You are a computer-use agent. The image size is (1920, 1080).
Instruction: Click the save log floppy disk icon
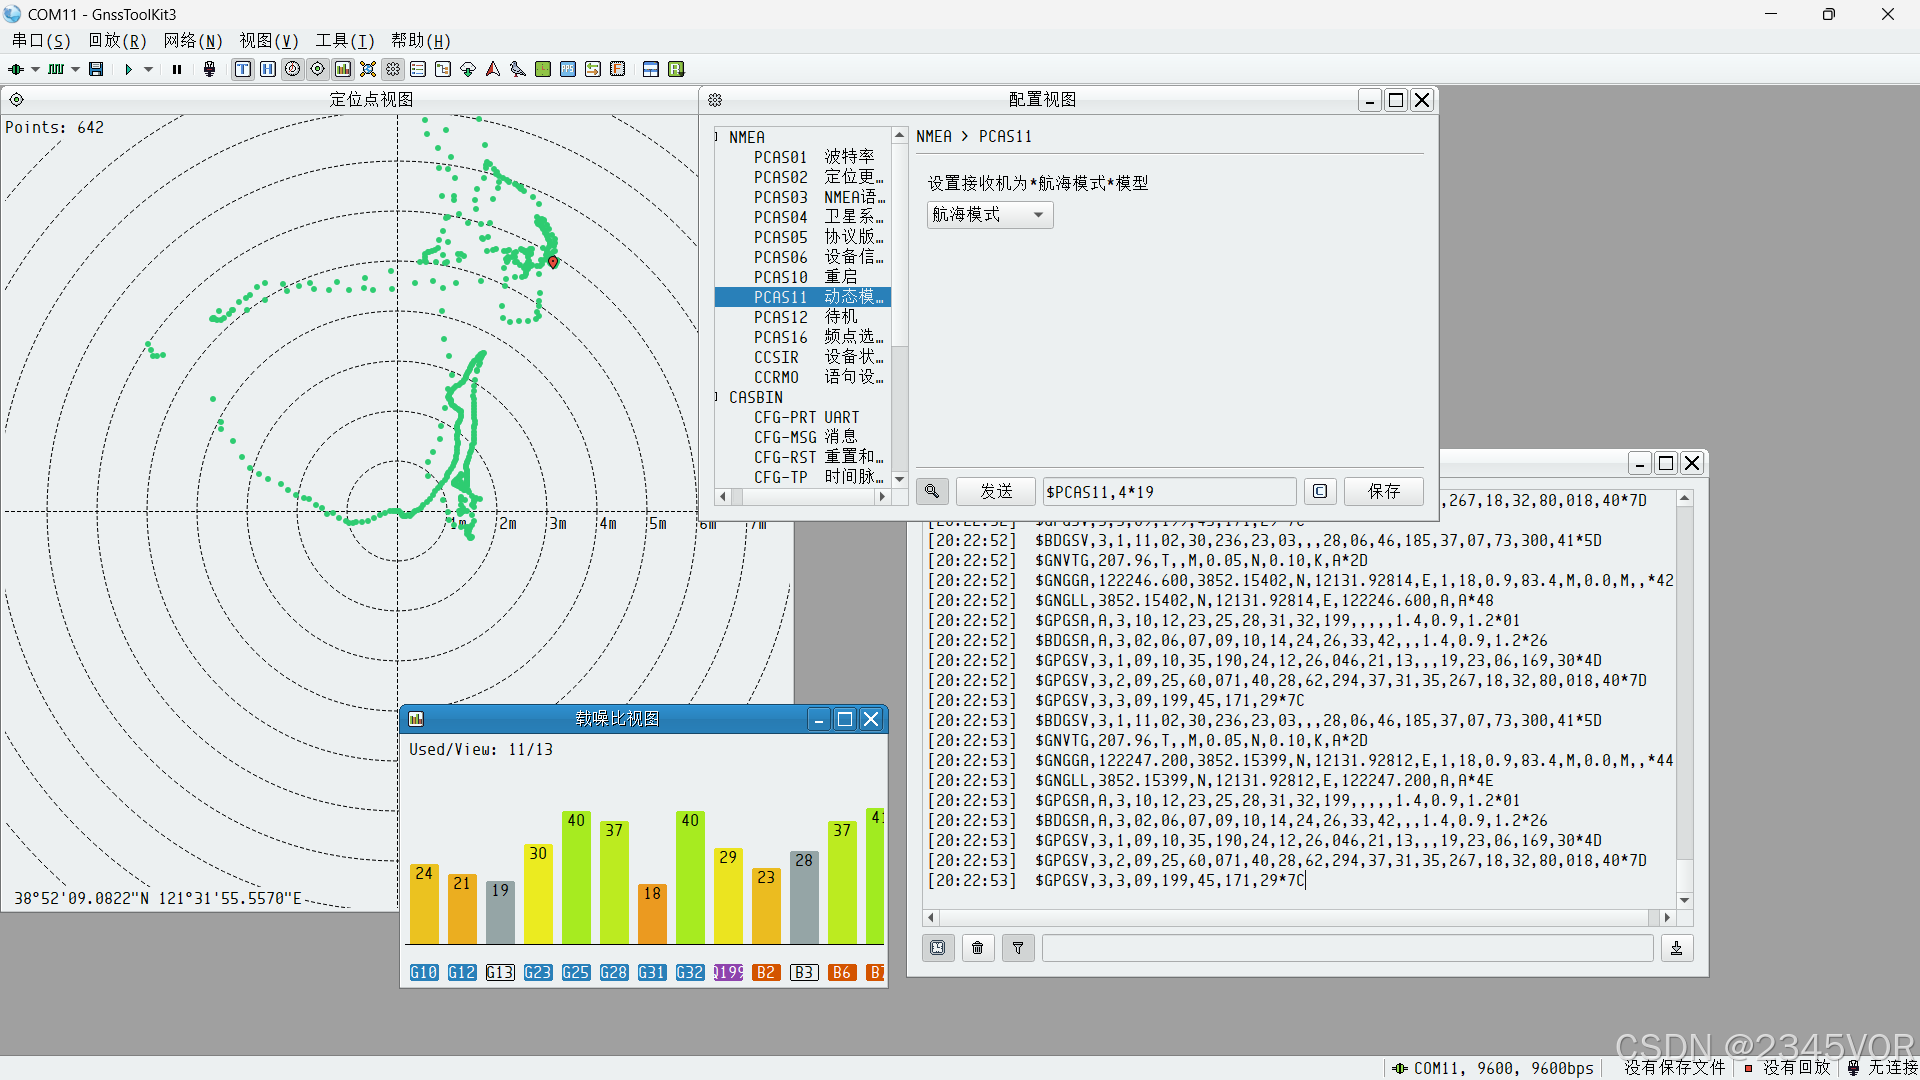point(96,69)
